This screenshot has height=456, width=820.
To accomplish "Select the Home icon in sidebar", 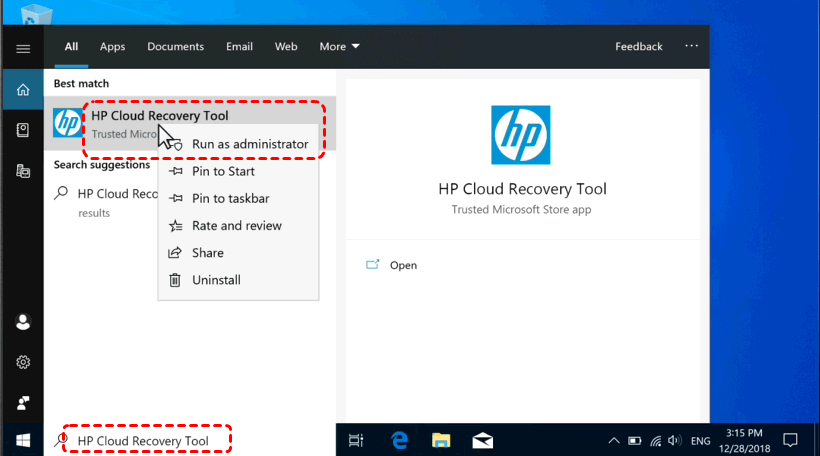I will [23, 90].
